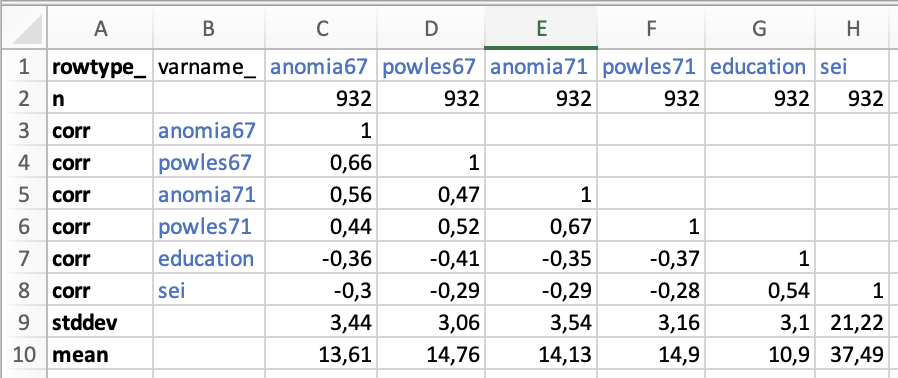
Task: Click the 14,76 mean cell
Action: pyautogui.click(x=430, y=356)
